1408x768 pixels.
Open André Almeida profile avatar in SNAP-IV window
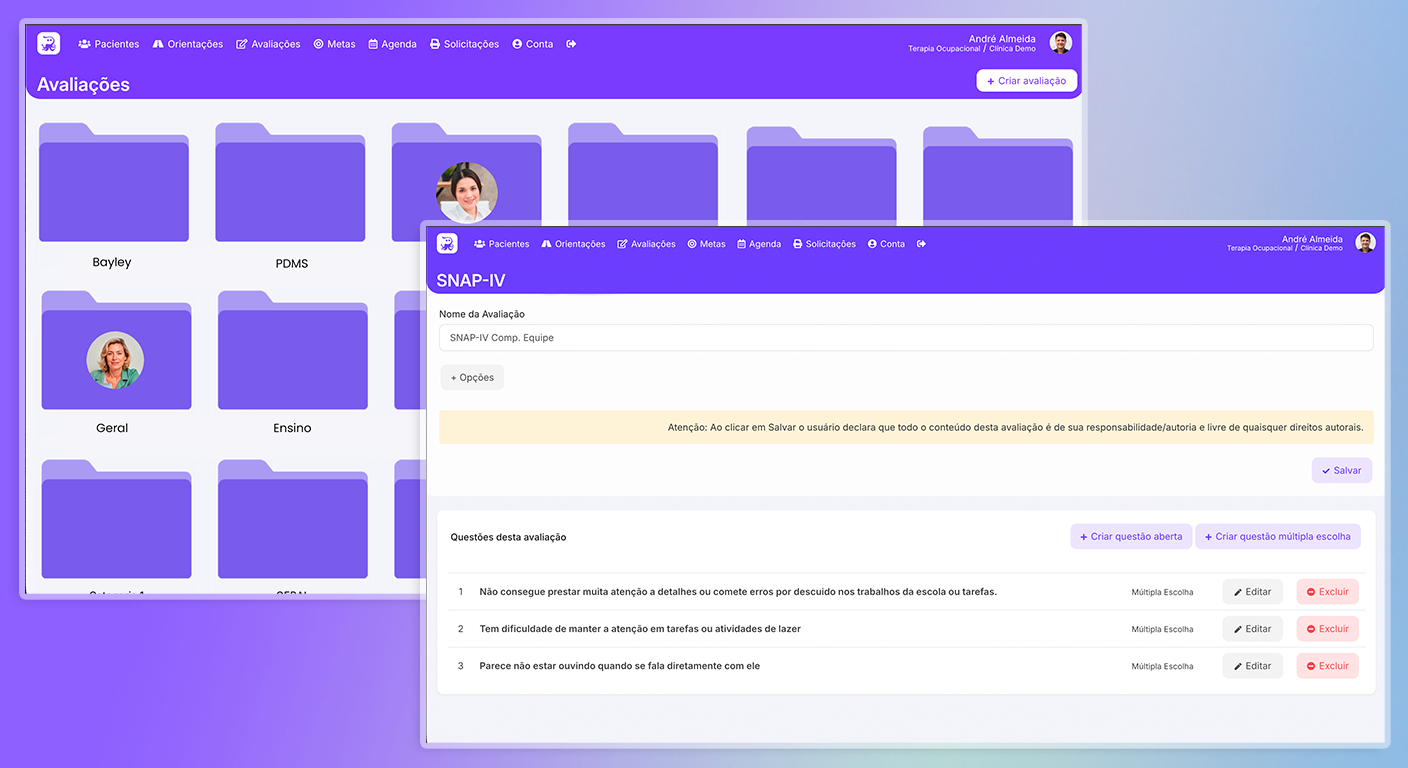[1365, 243]
